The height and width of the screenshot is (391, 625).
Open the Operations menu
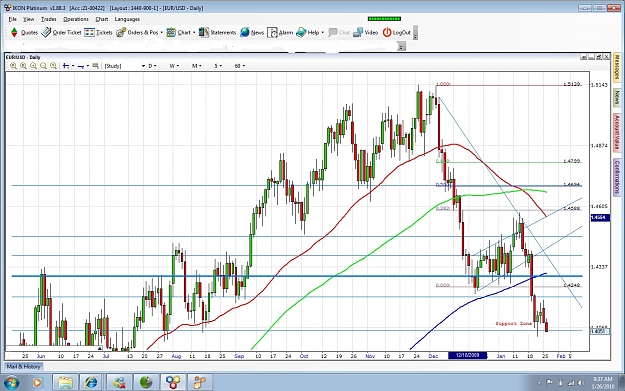(76, 19)
